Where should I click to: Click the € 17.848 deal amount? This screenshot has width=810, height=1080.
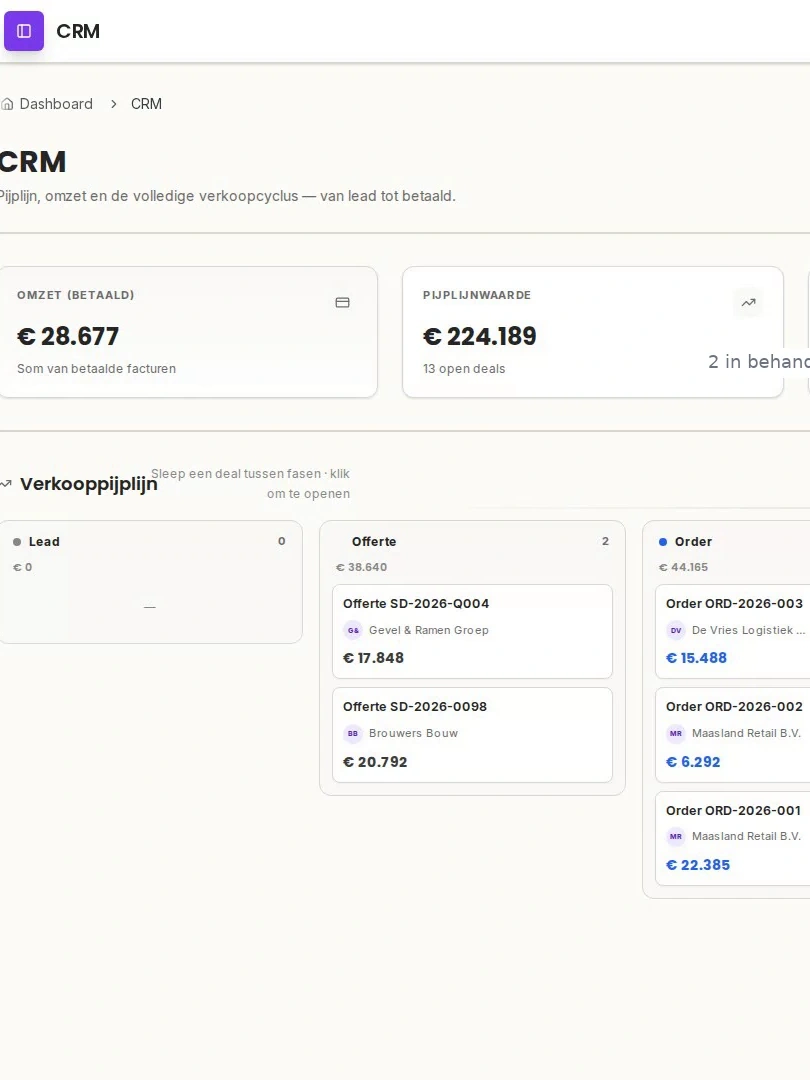point(373,658)
